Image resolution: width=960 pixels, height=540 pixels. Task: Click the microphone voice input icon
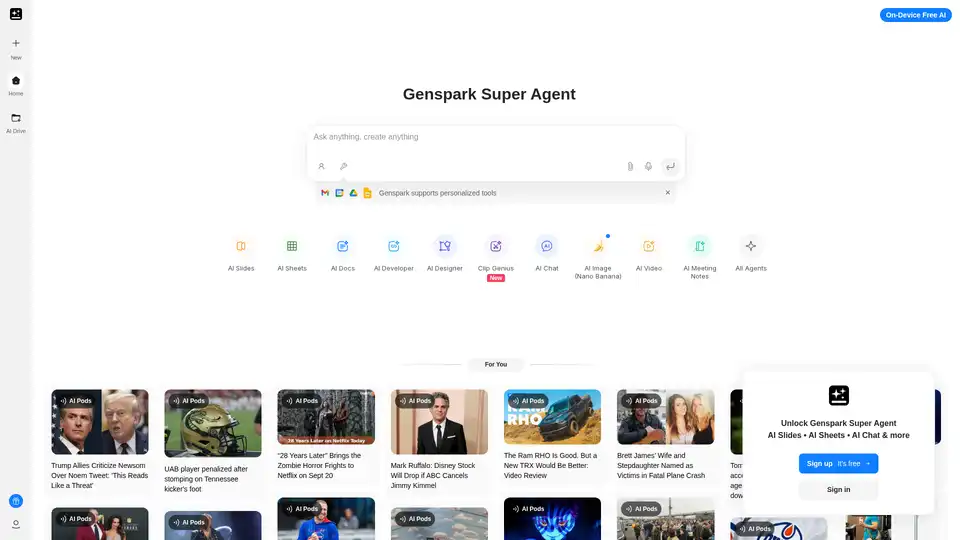coord(649,166)
